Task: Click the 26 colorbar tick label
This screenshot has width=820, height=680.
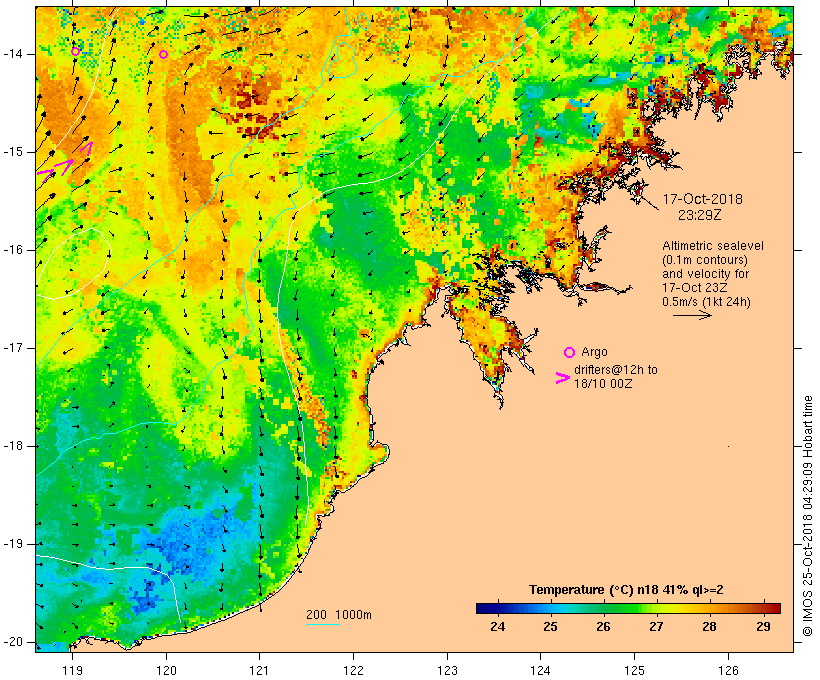Action: click(x=603, y=626)
